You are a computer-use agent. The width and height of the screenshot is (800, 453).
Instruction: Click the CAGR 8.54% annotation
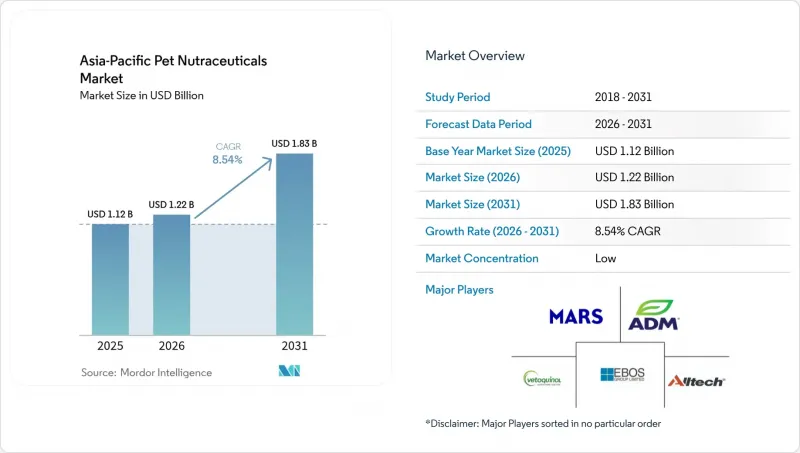point(228,154)
